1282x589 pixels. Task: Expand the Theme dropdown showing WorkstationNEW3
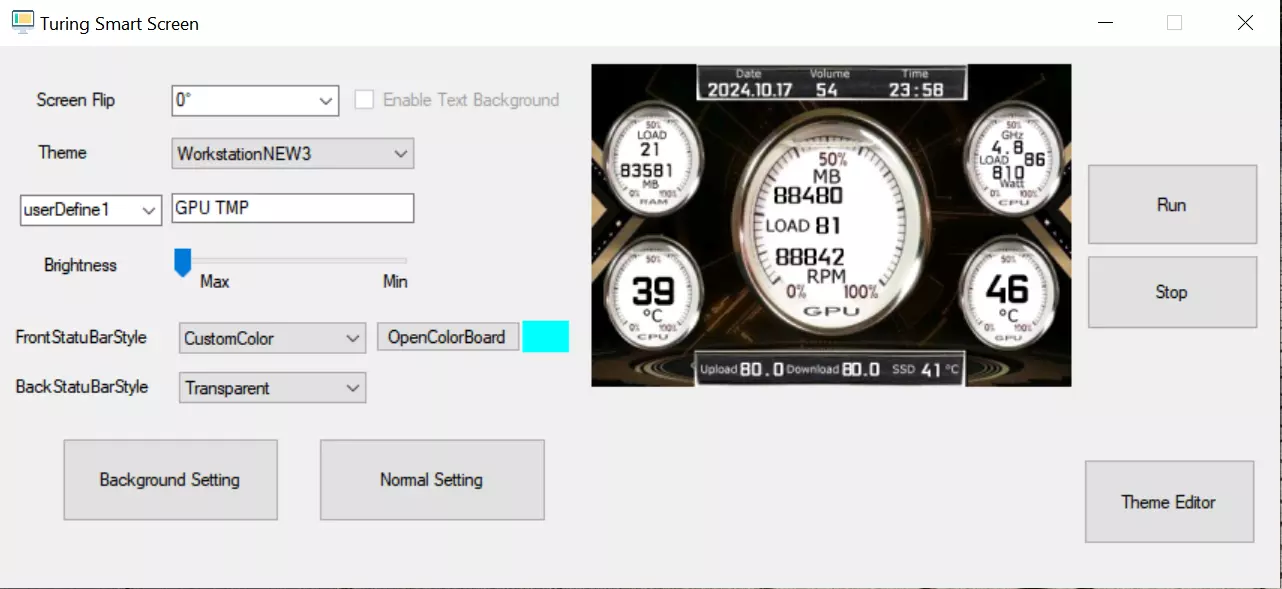[293, 154]
